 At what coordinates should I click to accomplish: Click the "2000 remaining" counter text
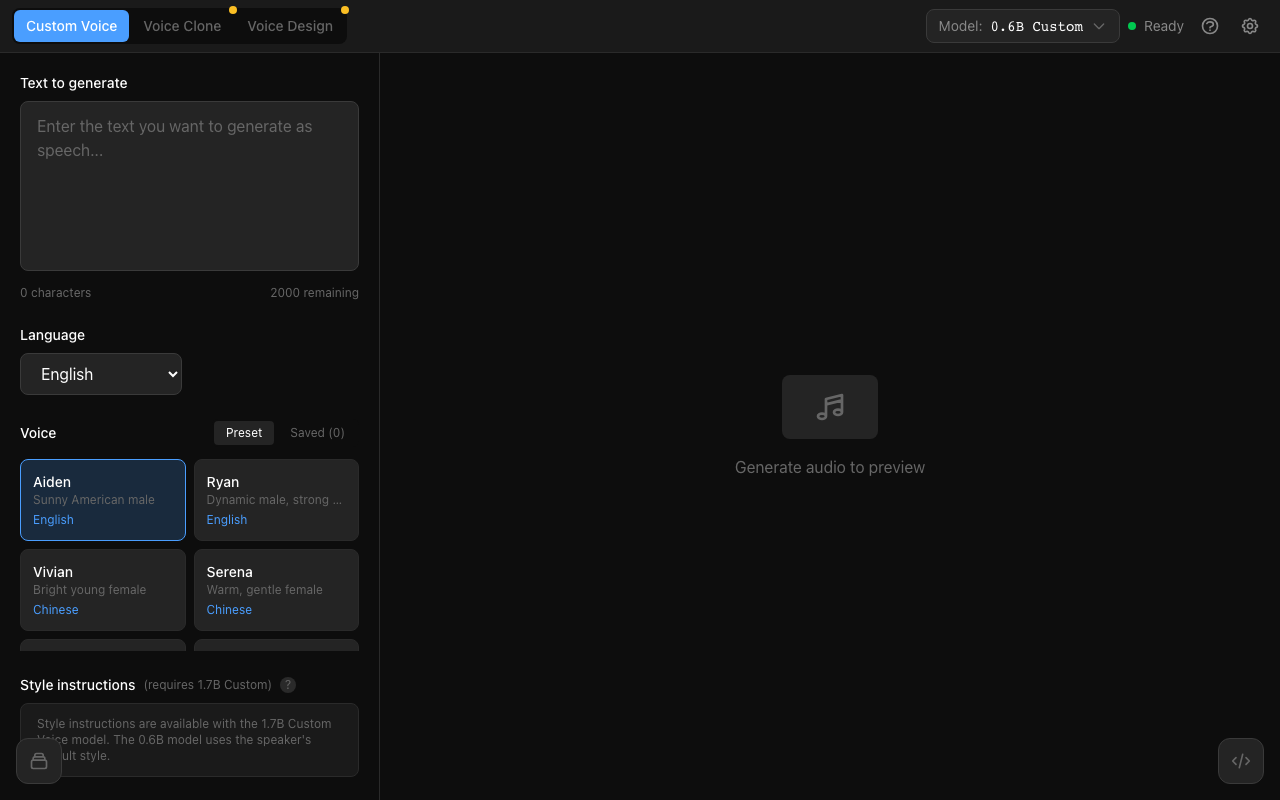[314, 293]
